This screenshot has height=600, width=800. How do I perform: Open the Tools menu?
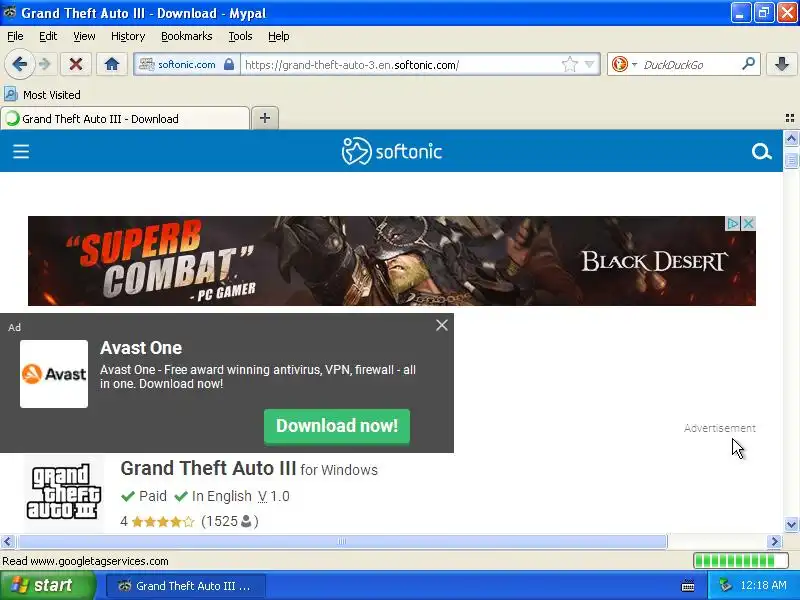(240, 36)
